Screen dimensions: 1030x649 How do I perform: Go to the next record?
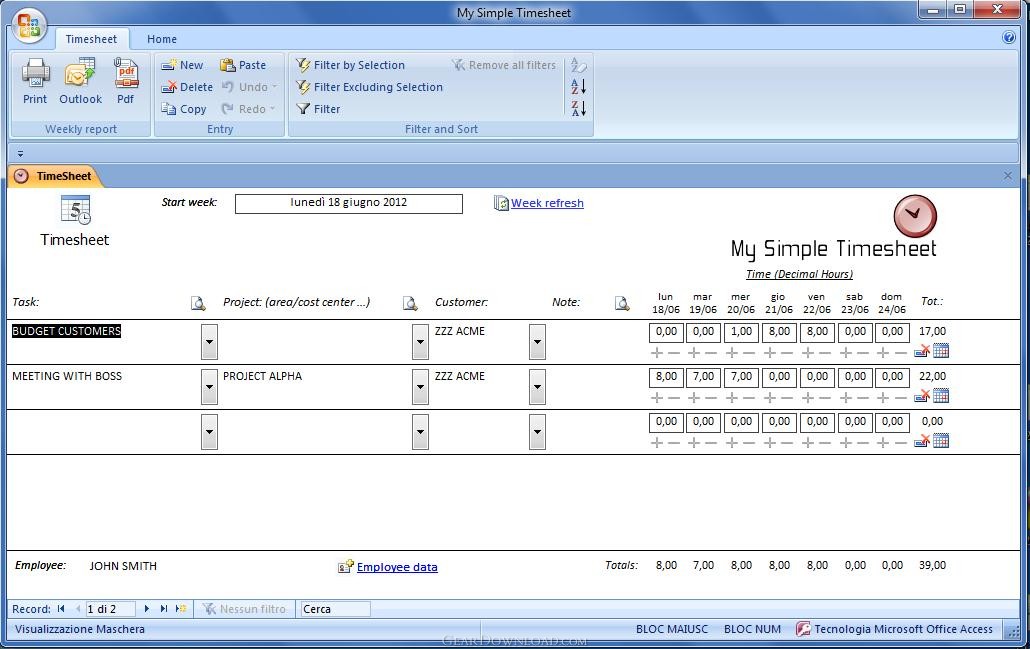click(x=146, y=609)
